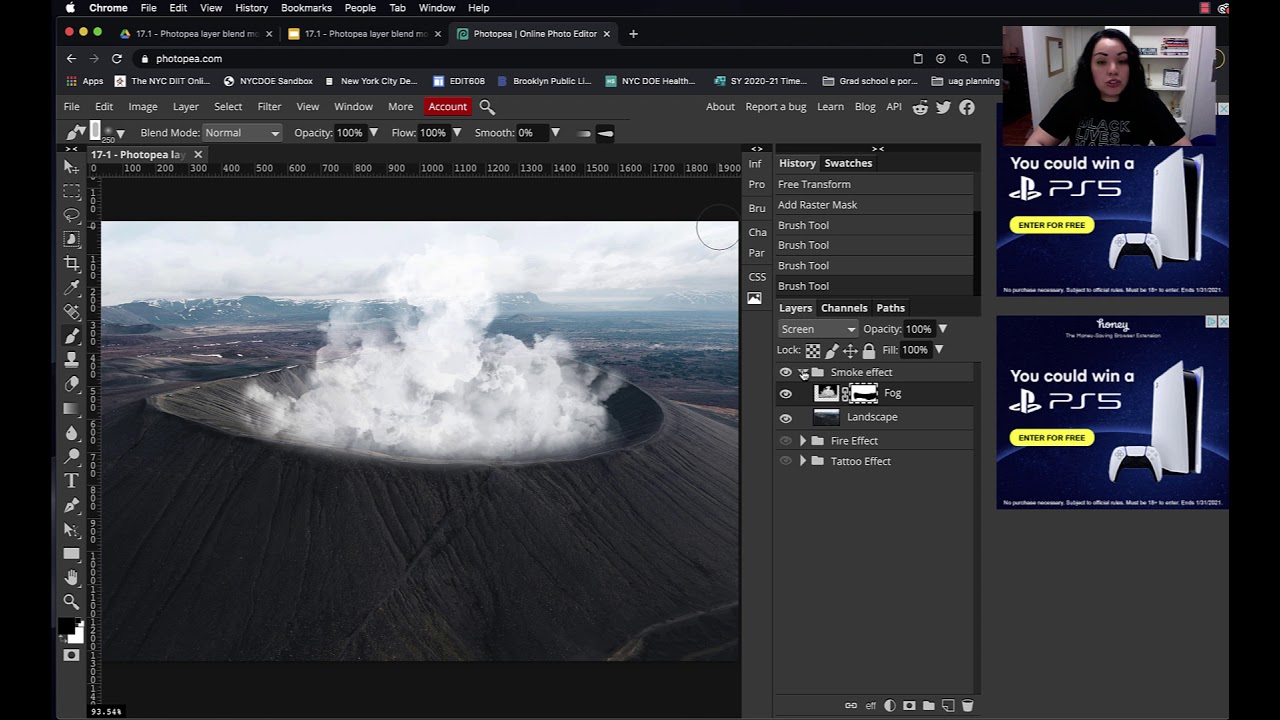This screenshot has width=1280, height=720.
Task: Toggle Quick Mask mode icon
Action: pos(71,655)
